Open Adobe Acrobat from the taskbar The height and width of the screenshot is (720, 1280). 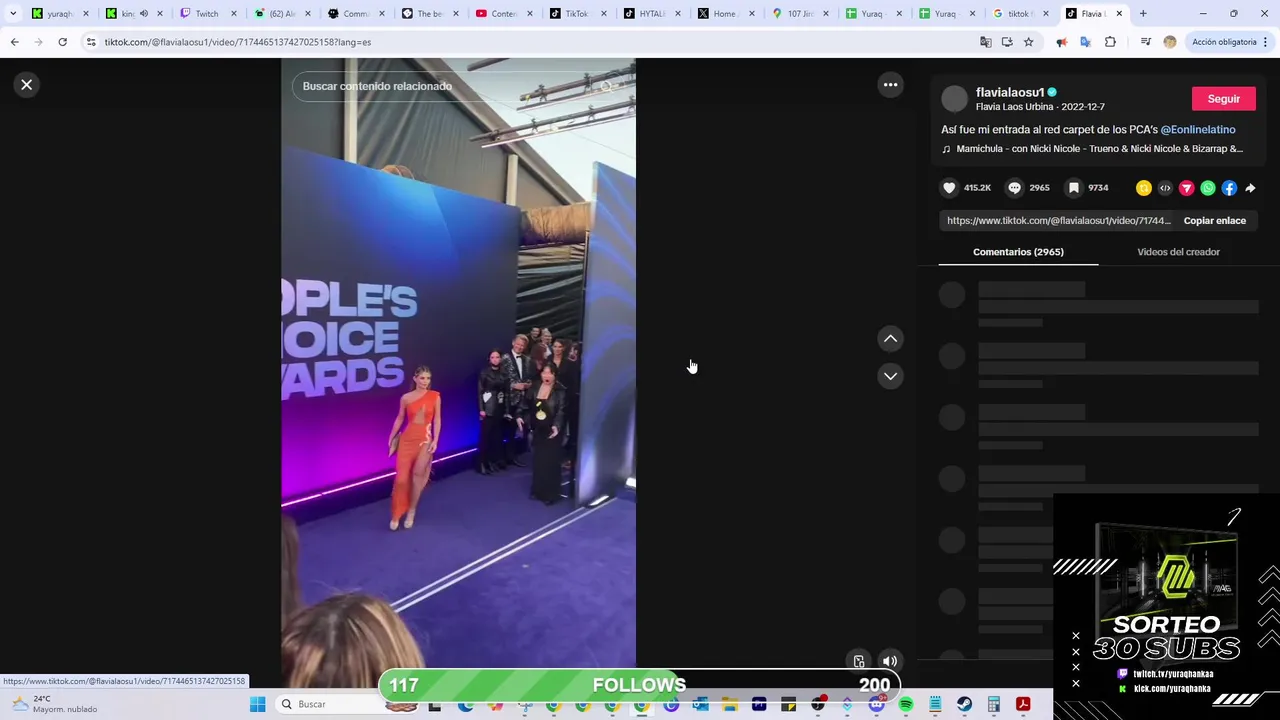pyautogui.click(x=1023, y=704)
